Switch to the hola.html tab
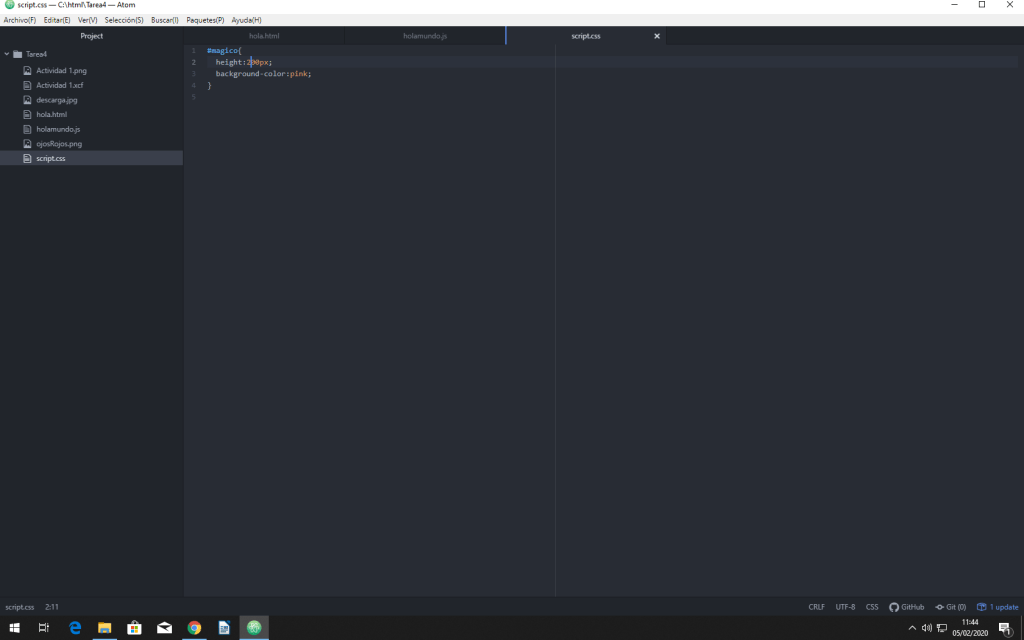Image resolution: width=1024 pixels, height=640 pixels. pos(264,36)
